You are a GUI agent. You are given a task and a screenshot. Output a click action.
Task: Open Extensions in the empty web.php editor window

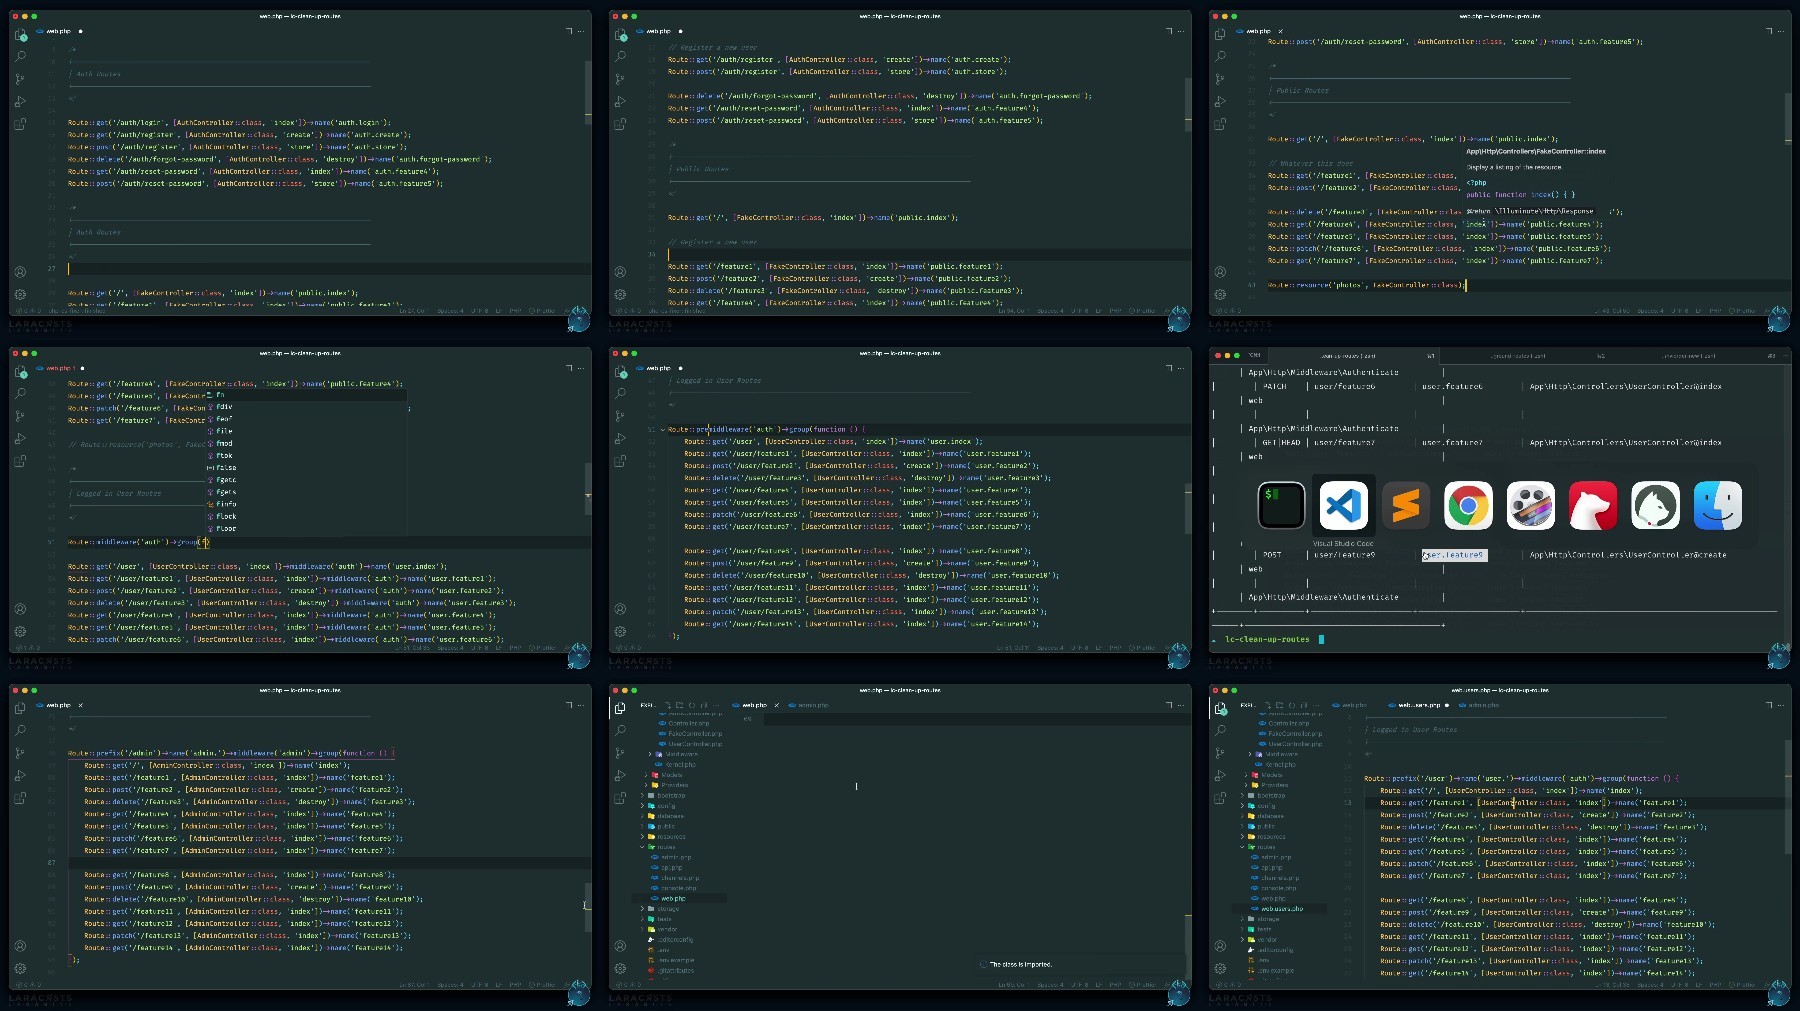click(620, 798)
